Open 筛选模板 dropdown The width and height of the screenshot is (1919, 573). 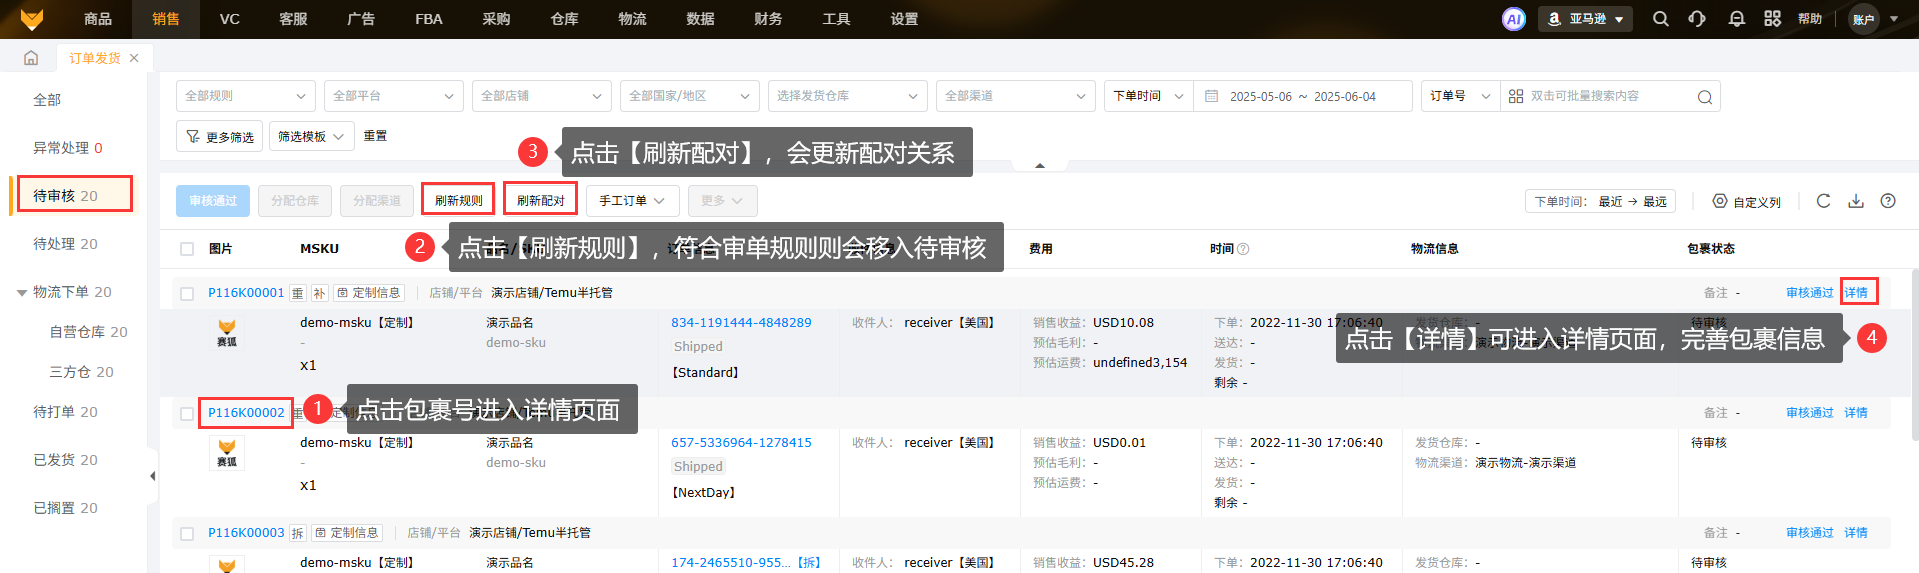point(311,136)
